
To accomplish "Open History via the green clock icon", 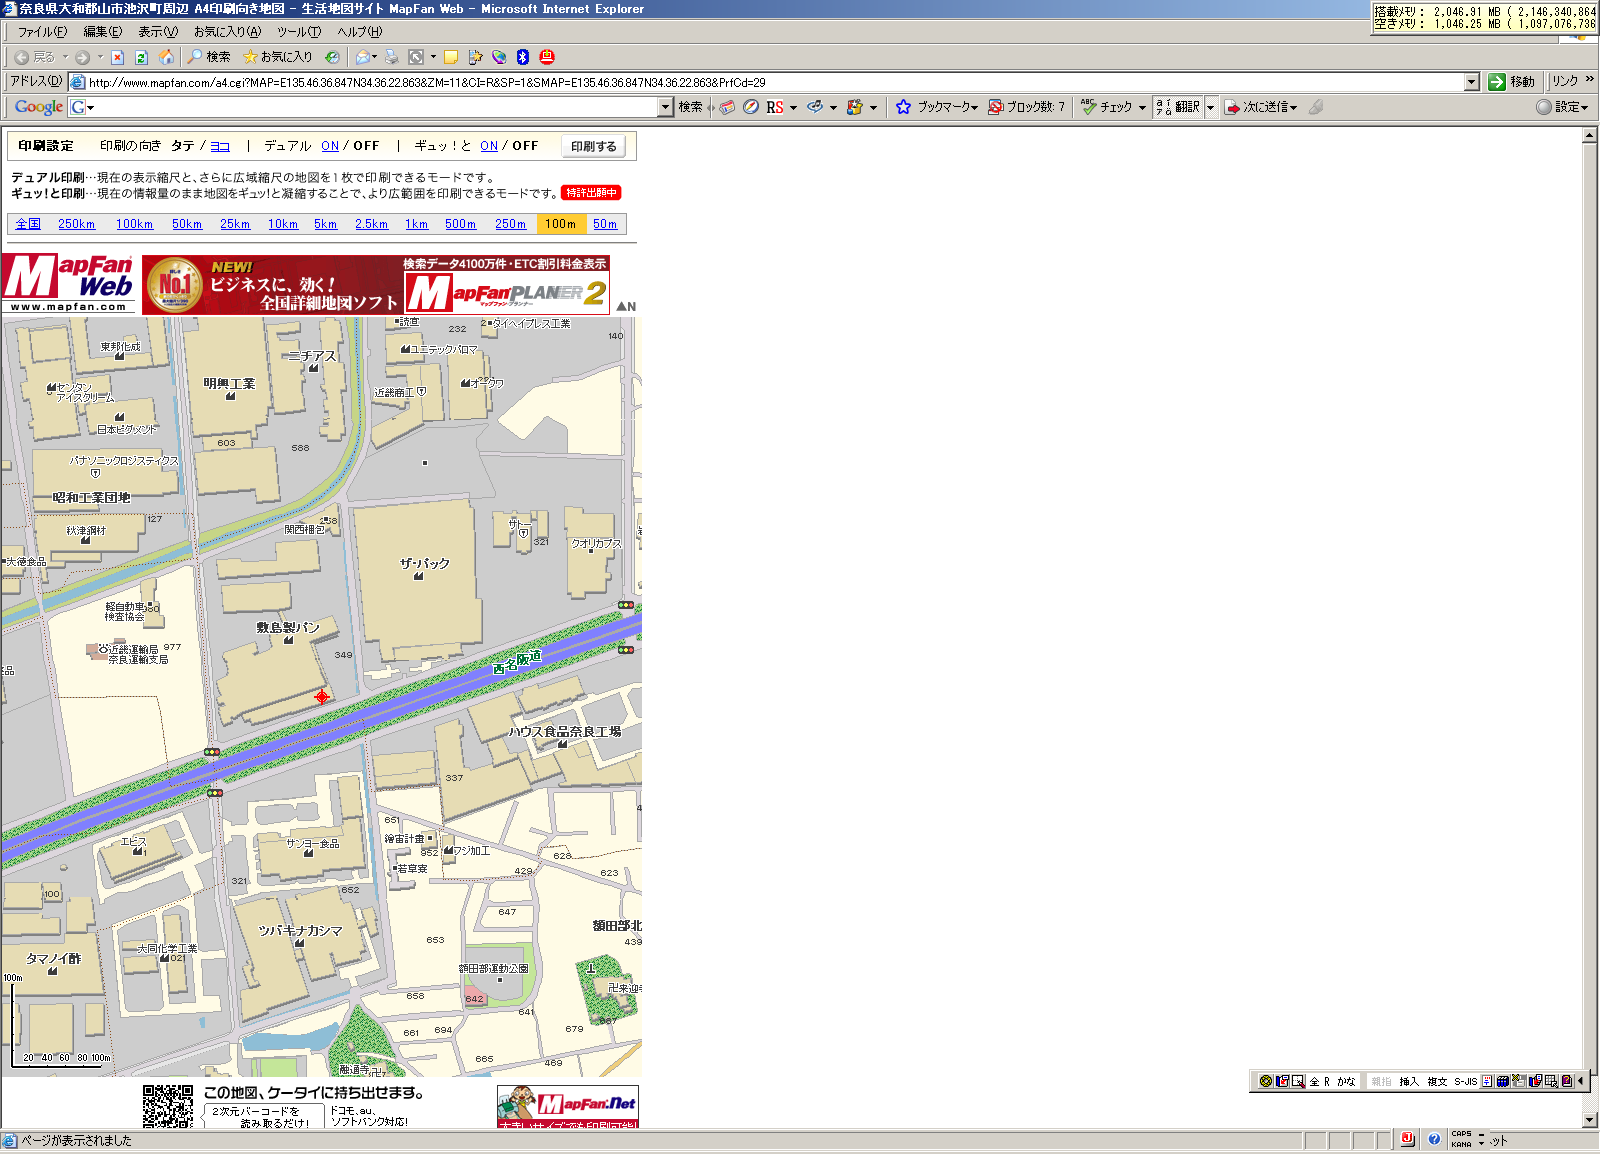I will coord(332,57).
